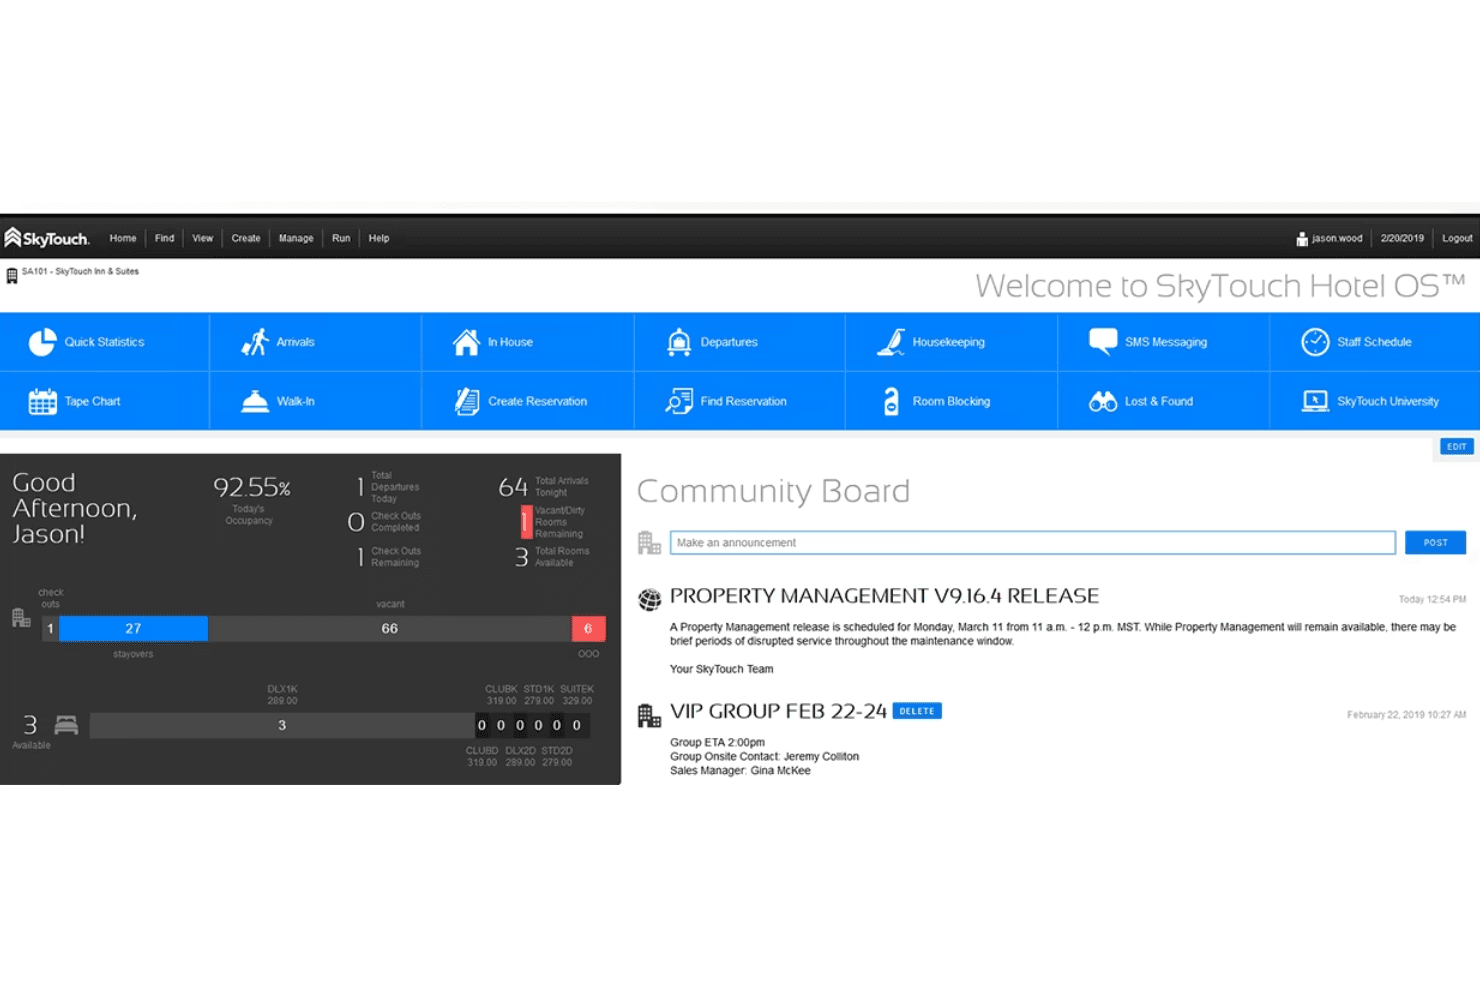1480x987 pixels.
Task: Open the Housekeeping vacuum tile
Action: tap(951, 342)
